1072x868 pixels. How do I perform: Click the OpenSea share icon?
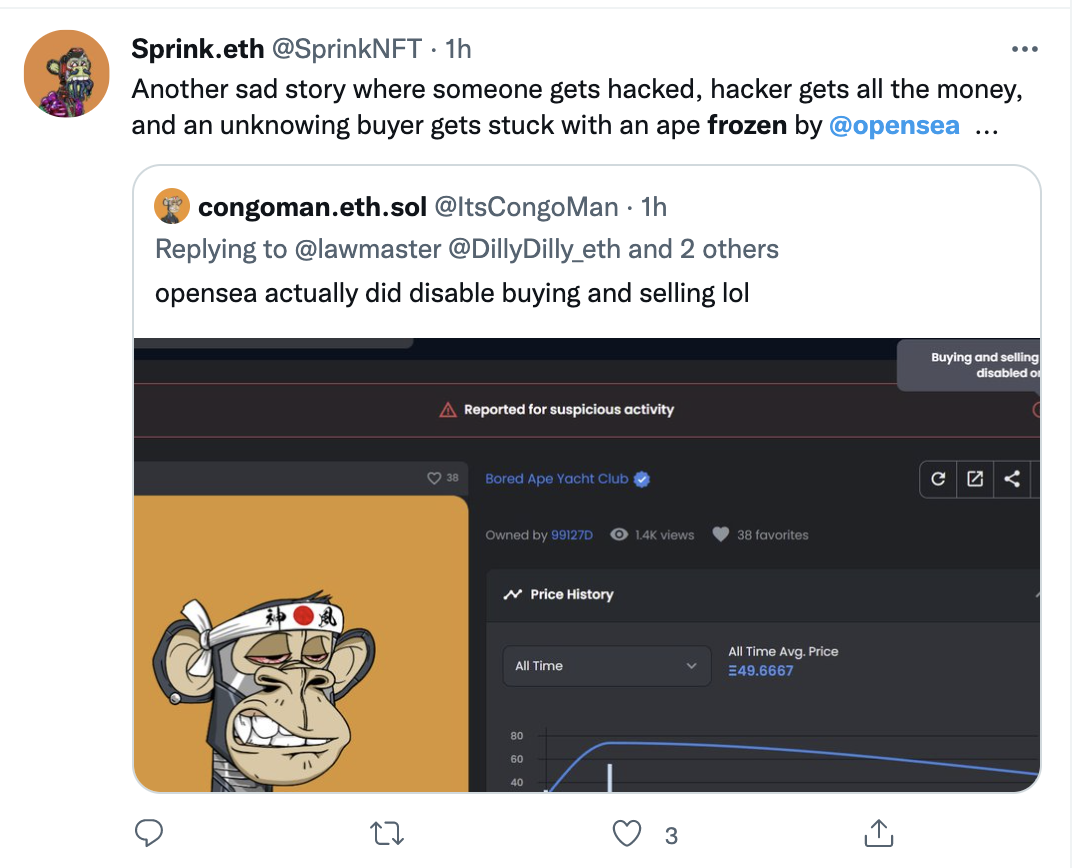1012,479
